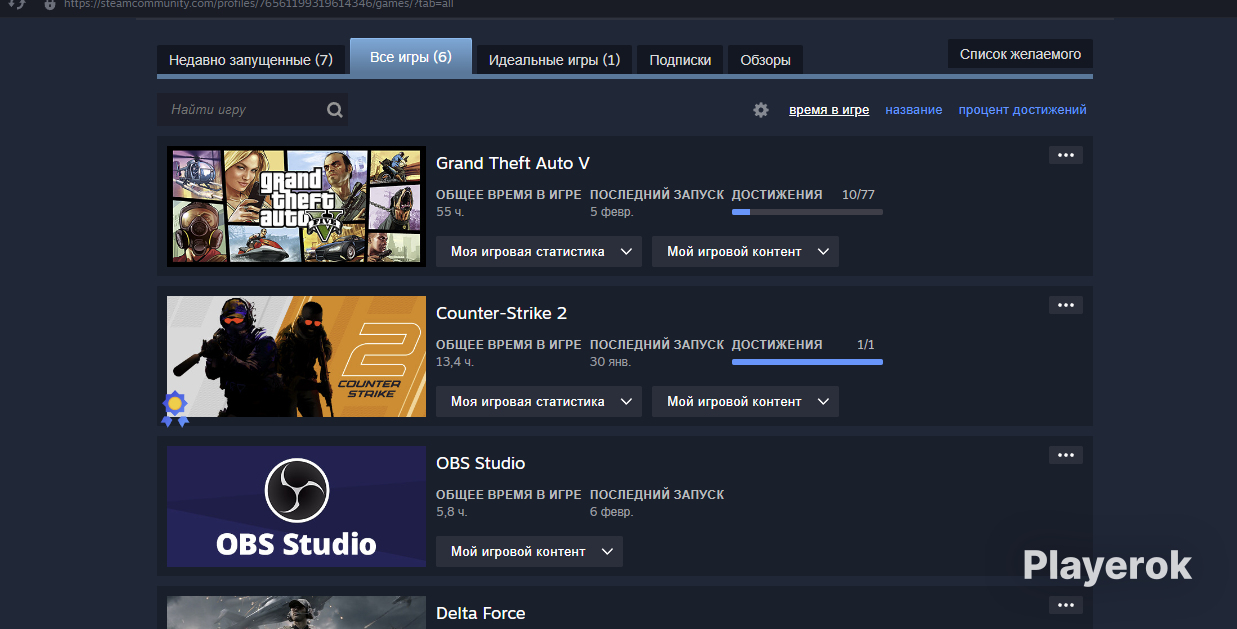The width and height of the screenshot is (1237, 629).
Task: Select the 'Все игры (6)' tab
Action: tap(411, 57)
